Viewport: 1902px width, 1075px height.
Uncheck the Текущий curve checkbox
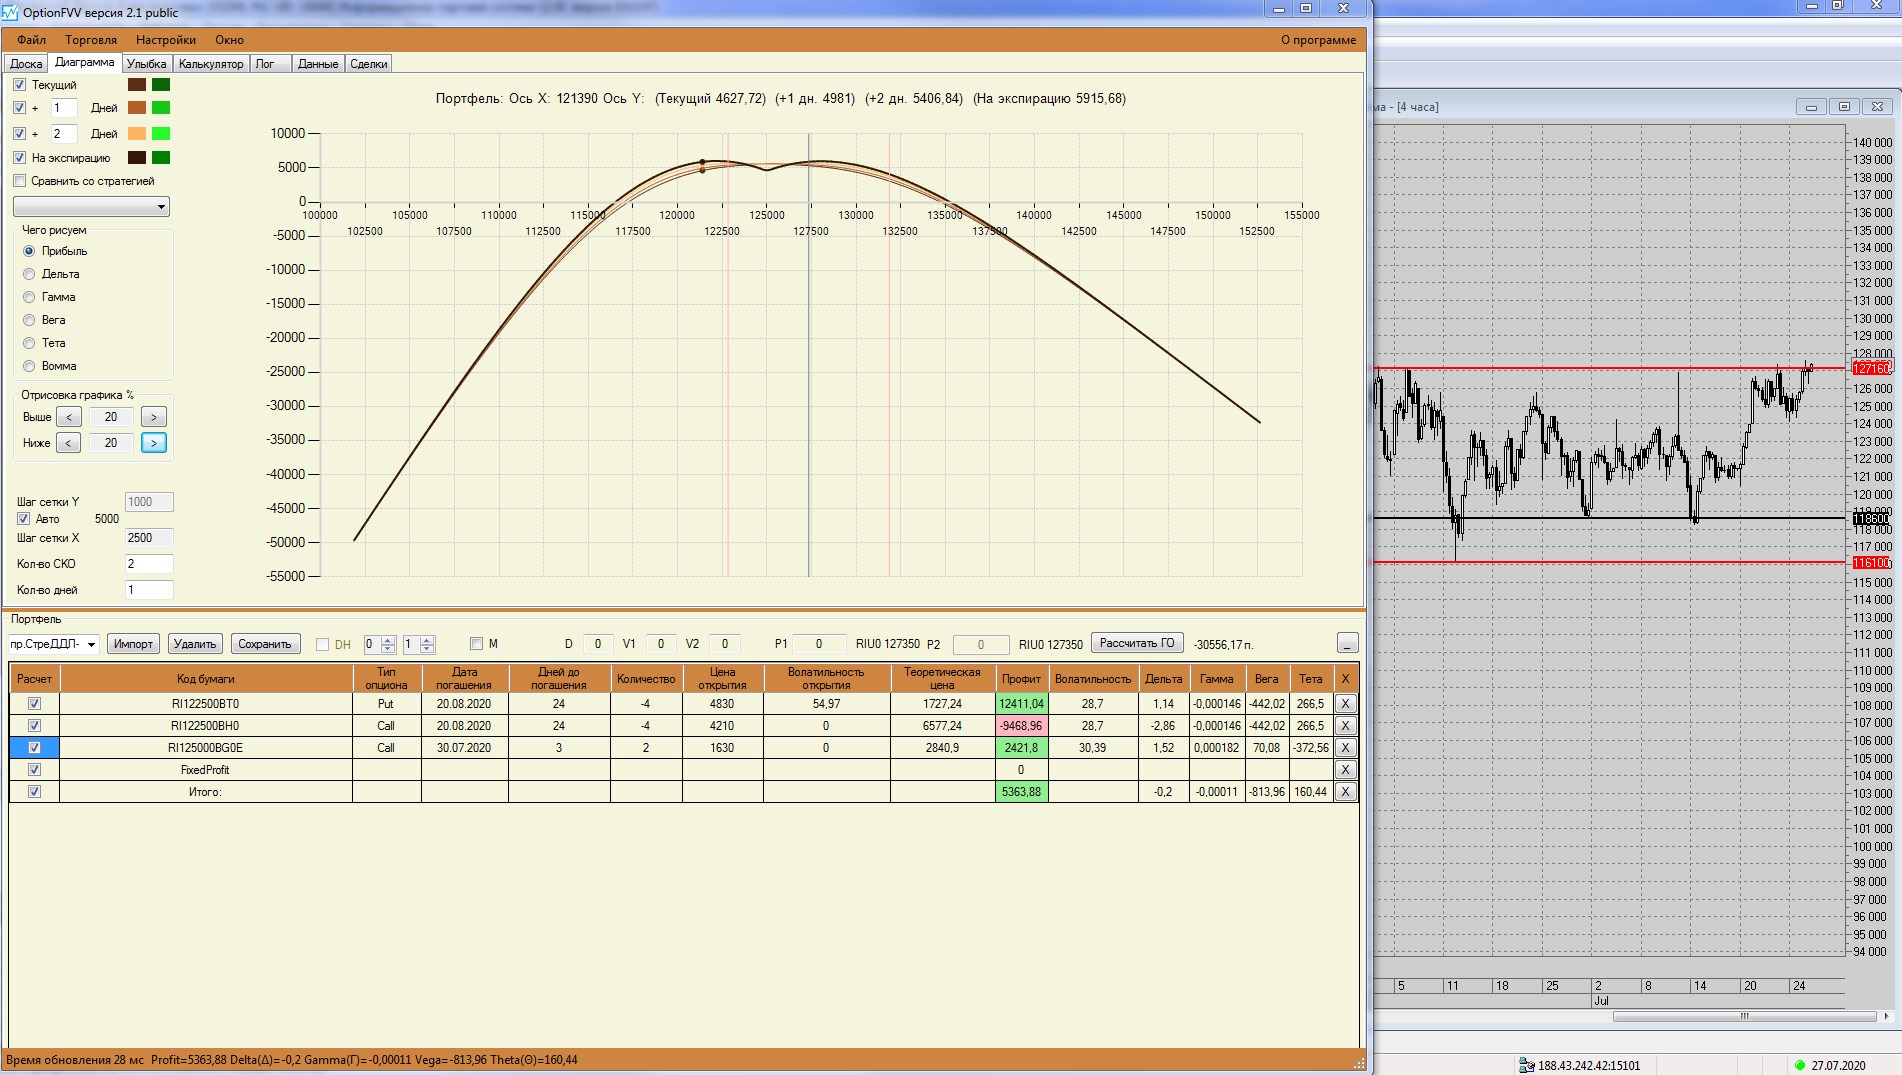tap(20, 85)
